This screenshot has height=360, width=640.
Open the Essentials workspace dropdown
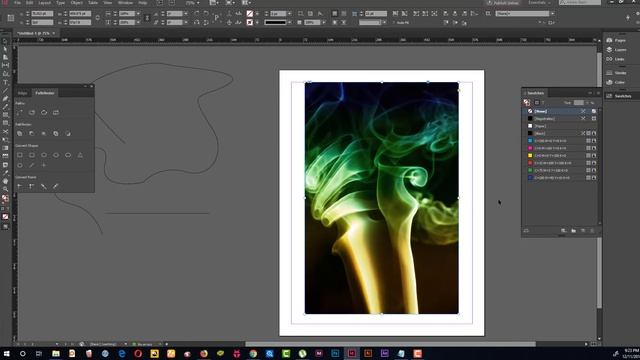[540, 3]
